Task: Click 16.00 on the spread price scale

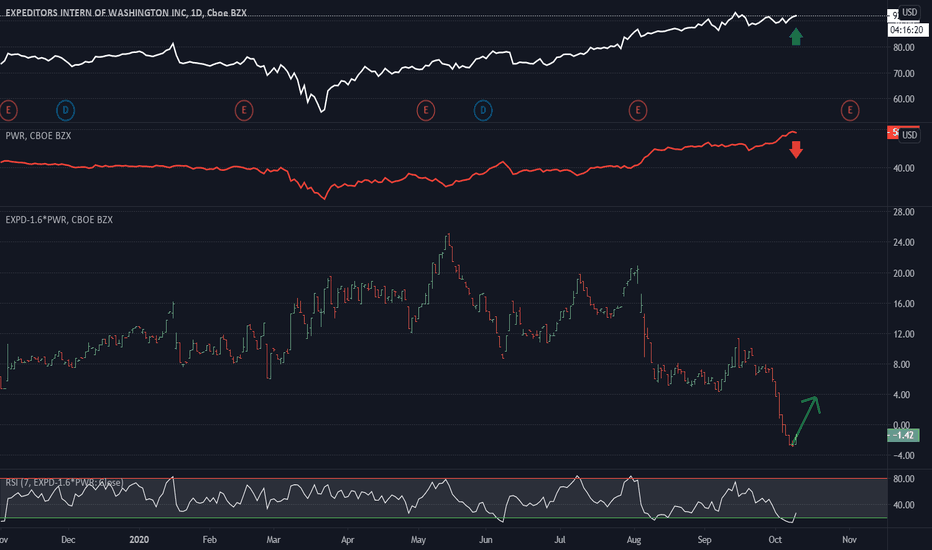Action: click(903, 303)
